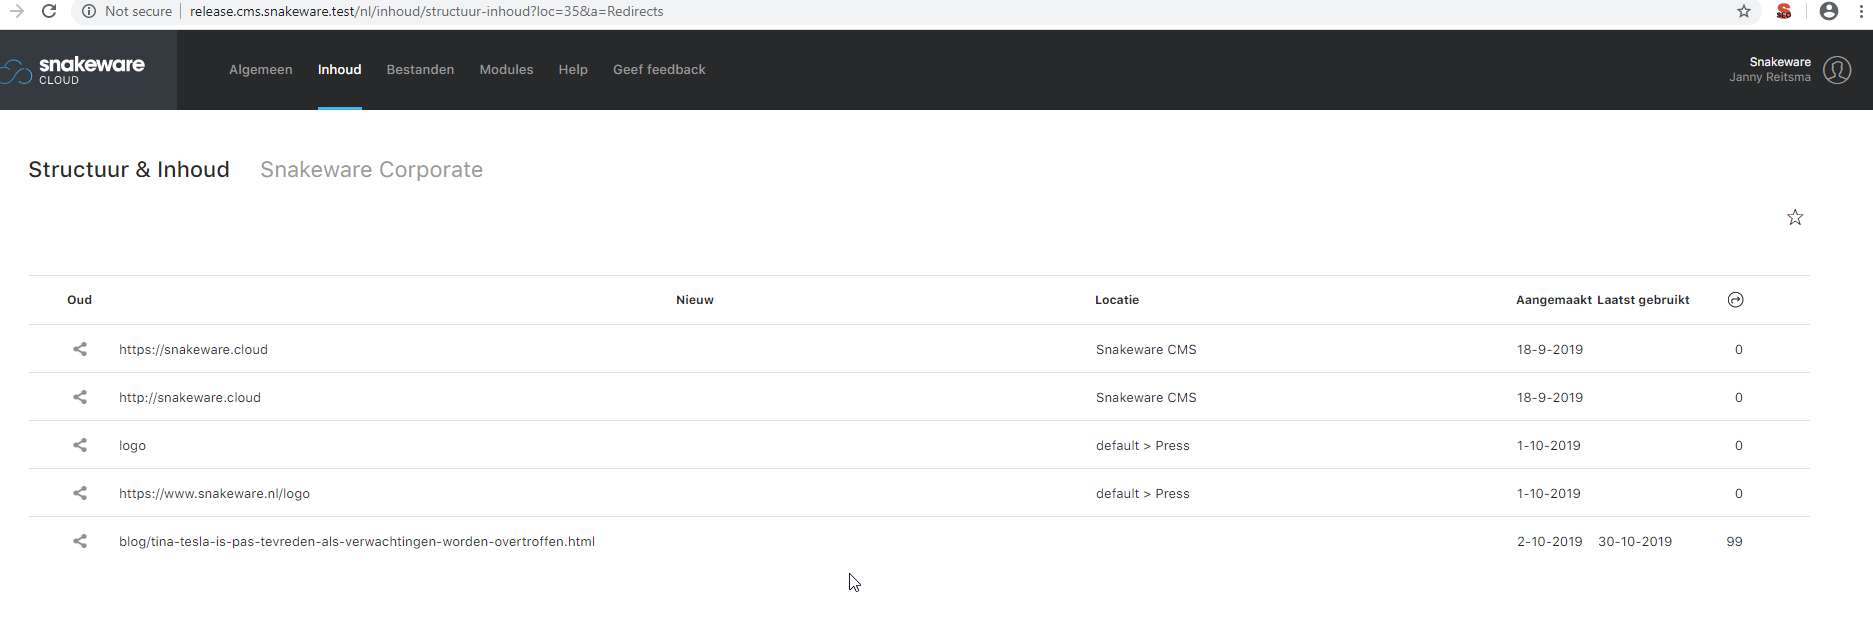1873x628 pixels.
Task: Open the logo redirect entry
Action: (132, 445)
